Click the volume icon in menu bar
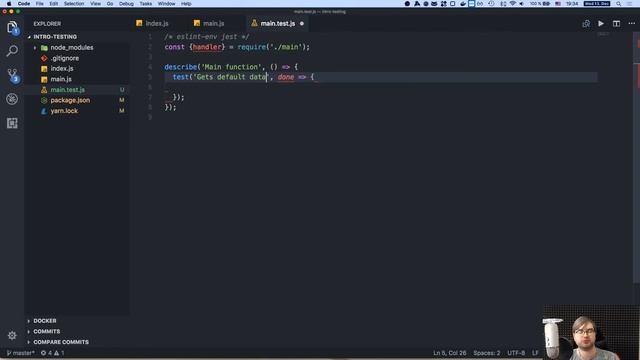The height and width of the screenshot is (360, 640). pos(522,4)
